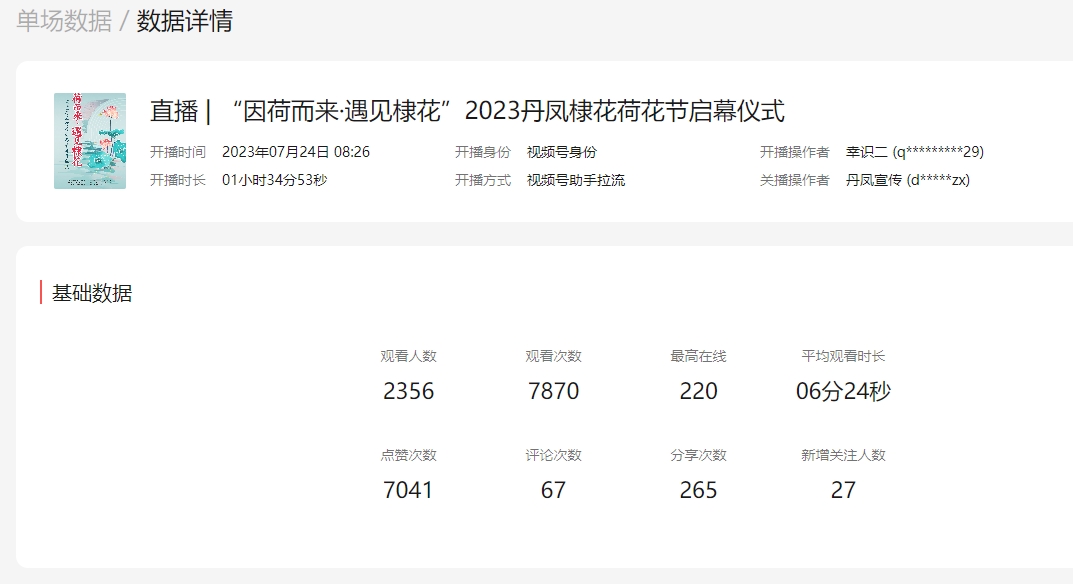Select the 最高在线 value 220
This screenshot has width=1073, height=584.
click(x=698, y=391)
